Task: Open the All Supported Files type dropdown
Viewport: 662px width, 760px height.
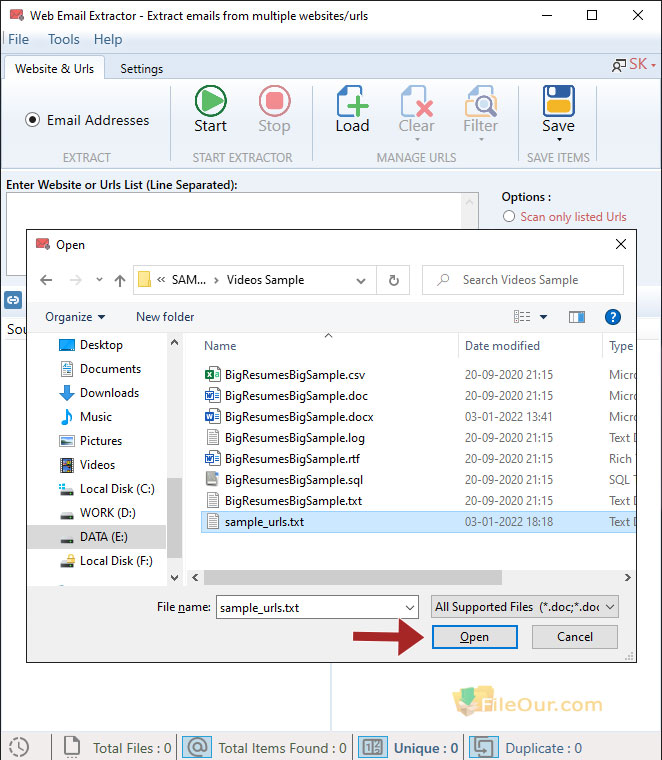Action: 524,607
